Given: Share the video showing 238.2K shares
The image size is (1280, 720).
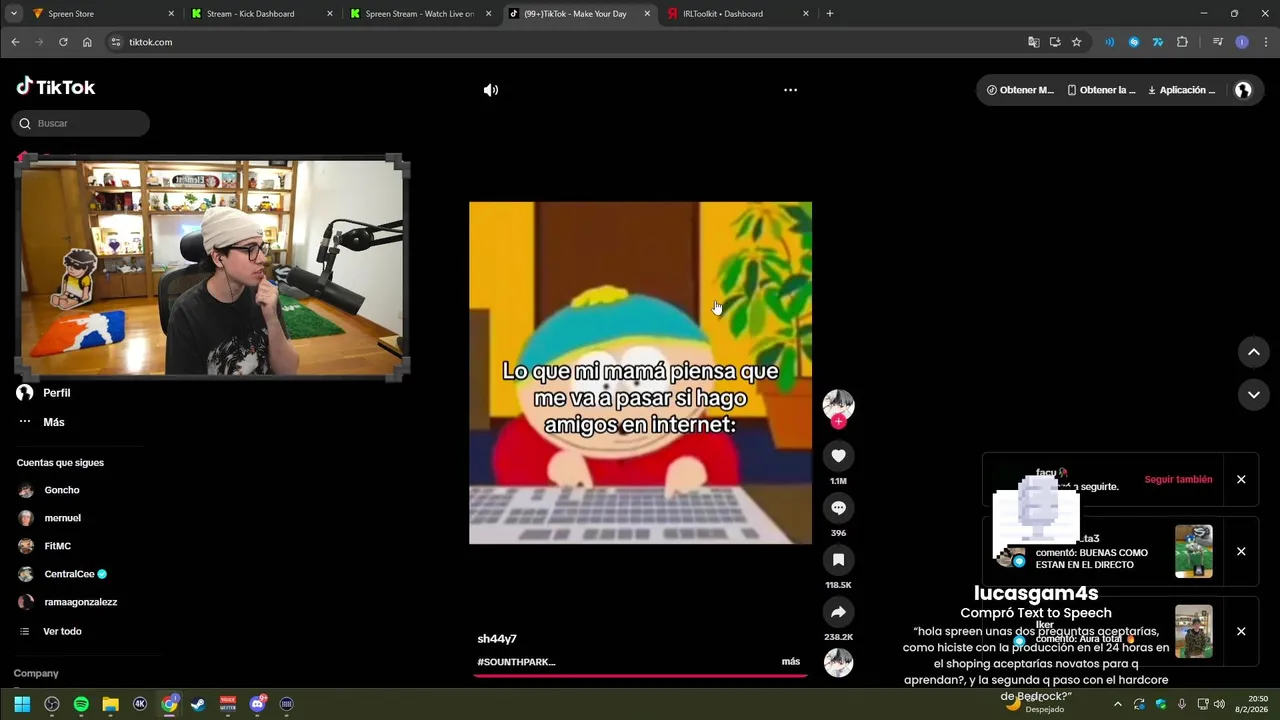Looking at the screenshot, I should tap(838, 612).
